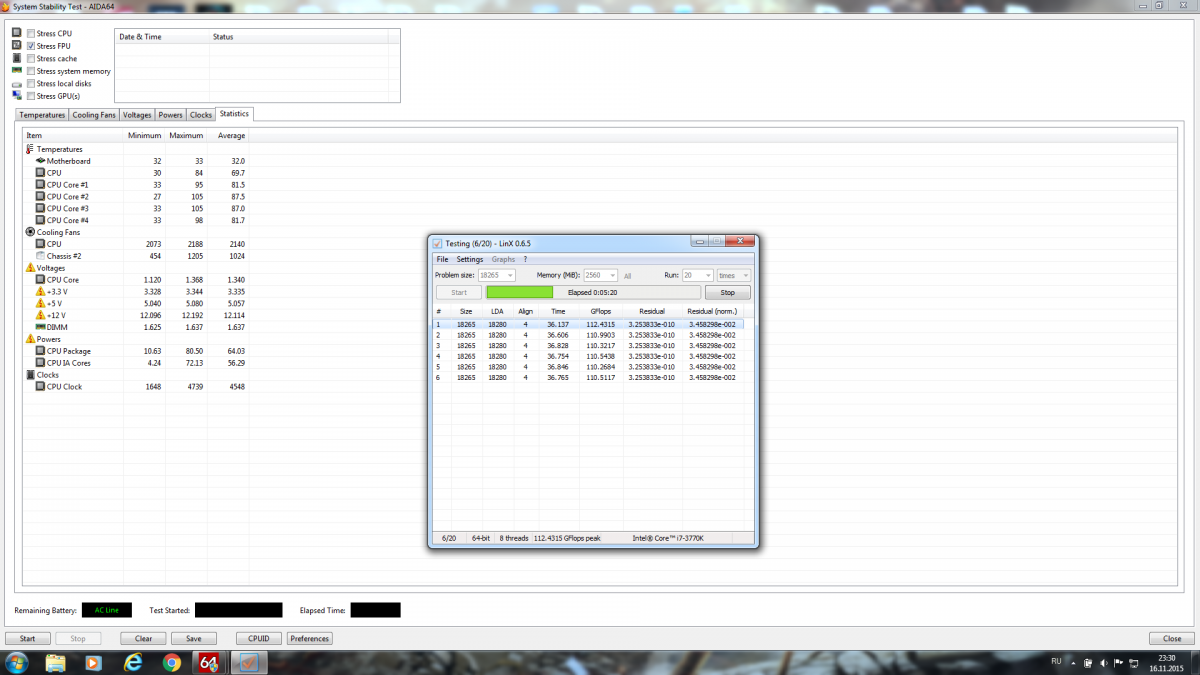The width and height of the screenshot is (1200, 675).
Task: Click the Windows Start orb
Action: click(17, 662)
